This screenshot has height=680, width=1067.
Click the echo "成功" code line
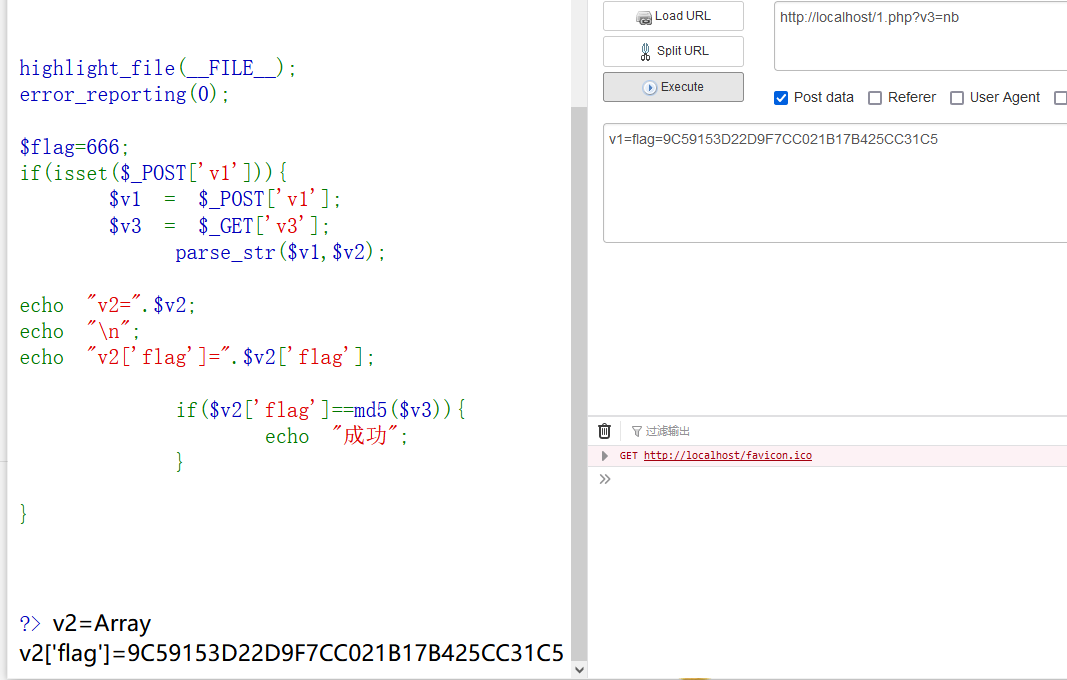(336, 436)
